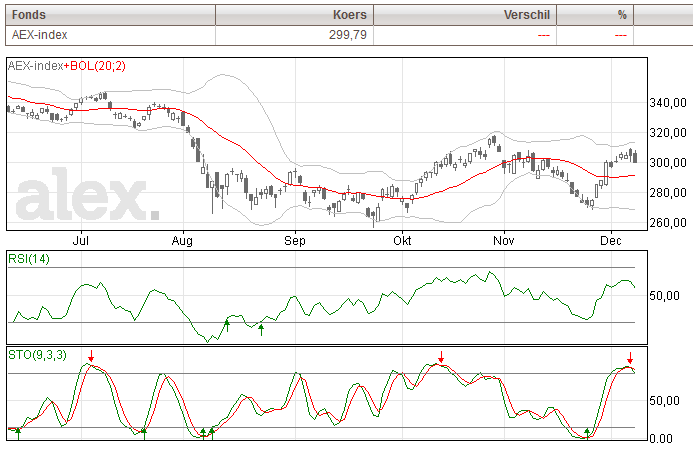This screenshot has height=450, width=693.
Task: Click the STO(9,3,3) indicator label
Action: tap(37, 355)
